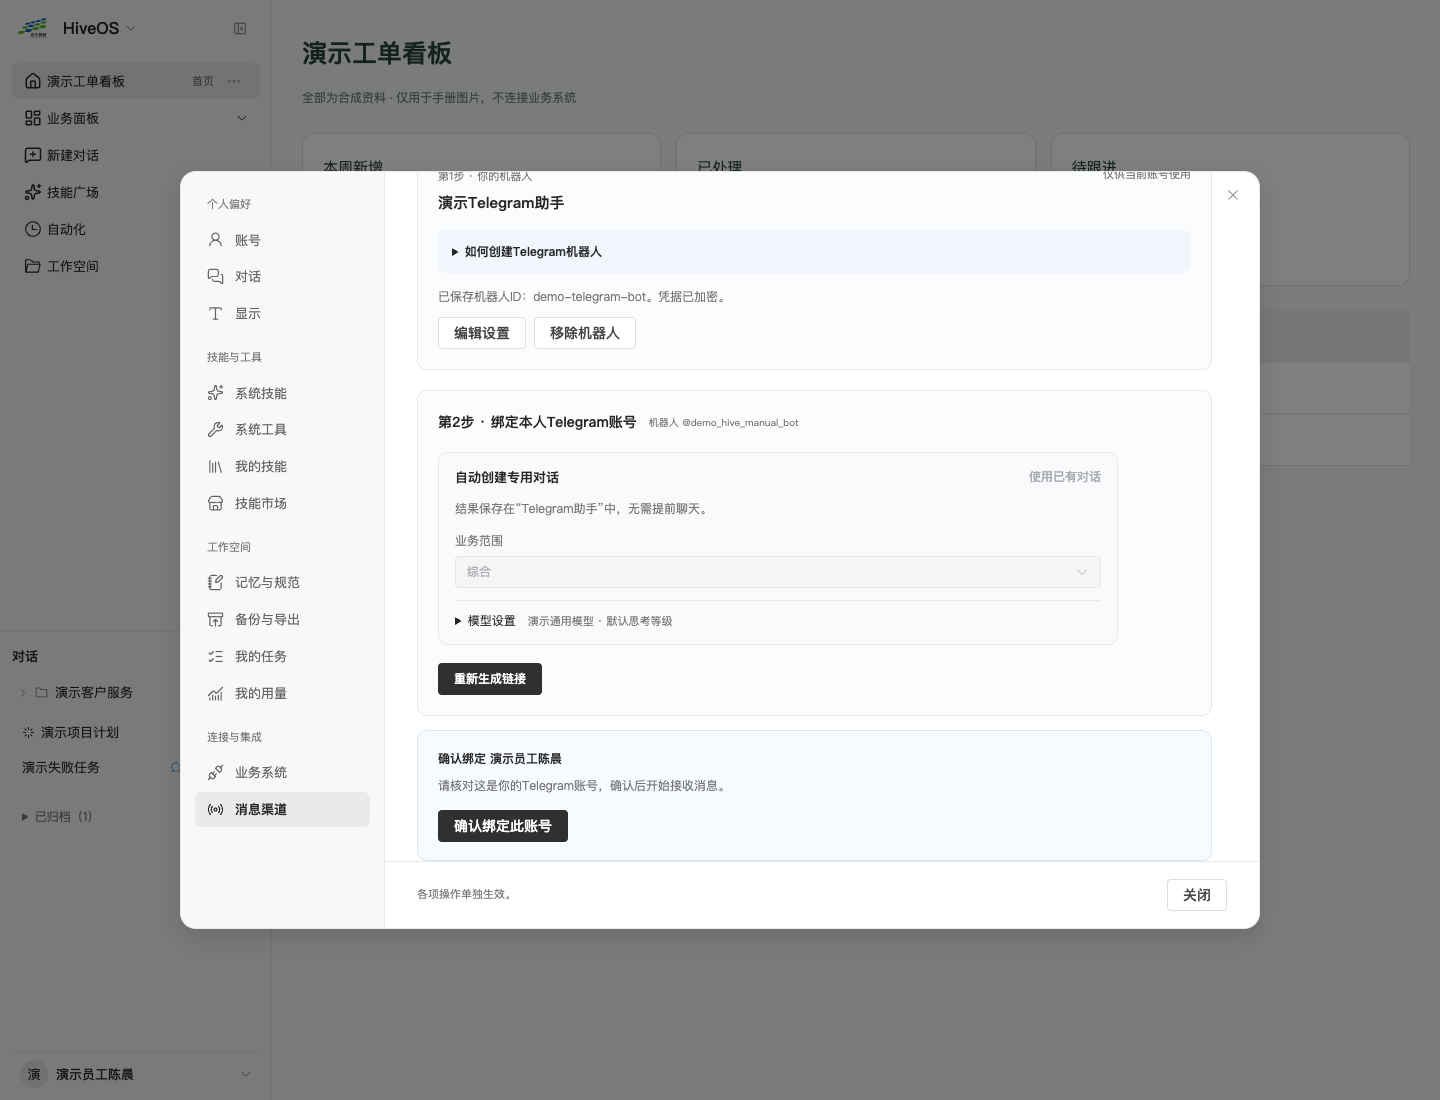Open 工作空间 folder in sidebar
Image resolution: width=1440 pixels, height=1100 pixels.
click(136, 266)
